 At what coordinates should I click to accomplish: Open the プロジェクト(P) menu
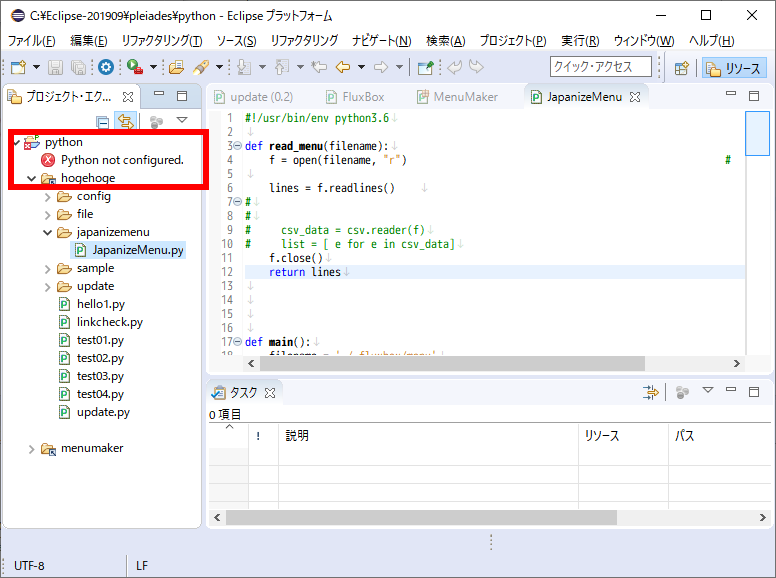pyautogui.click(x=513, y=41)
